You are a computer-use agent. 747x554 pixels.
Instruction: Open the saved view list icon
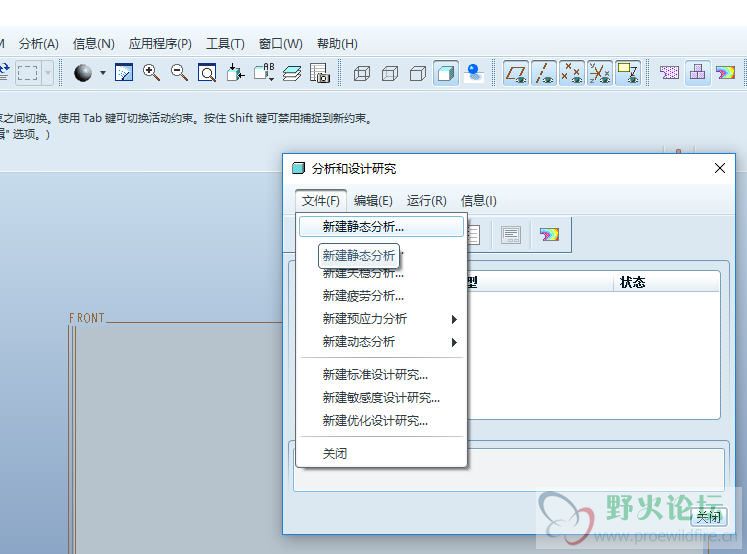point(263,73)
